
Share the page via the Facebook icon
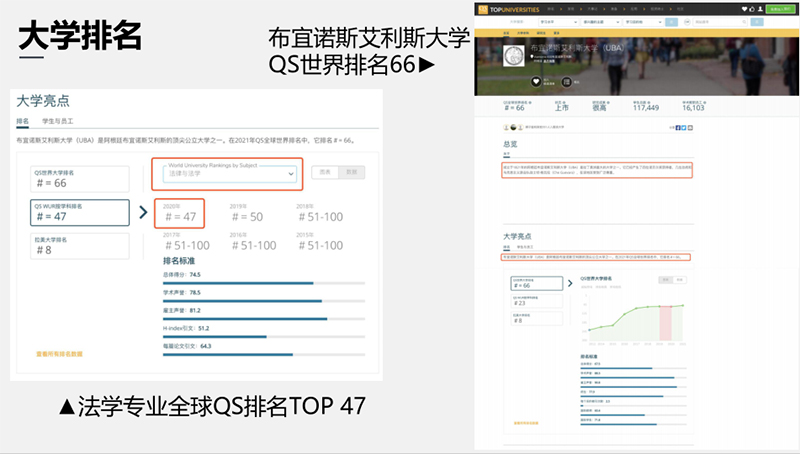[678, 128]
